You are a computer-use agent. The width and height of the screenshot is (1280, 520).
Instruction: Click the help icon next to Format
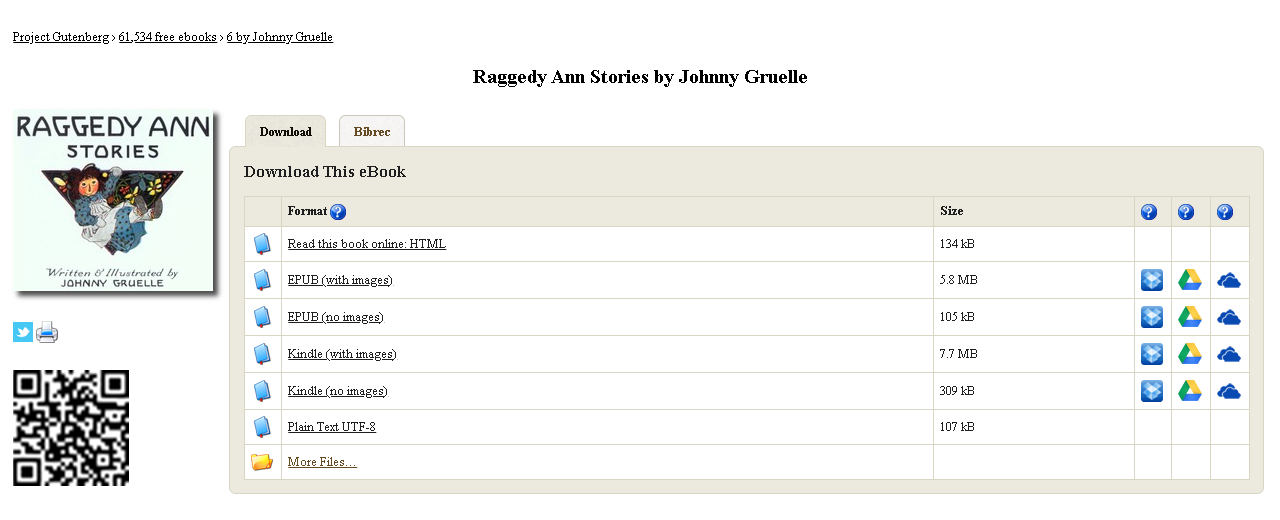pos(338,211)
